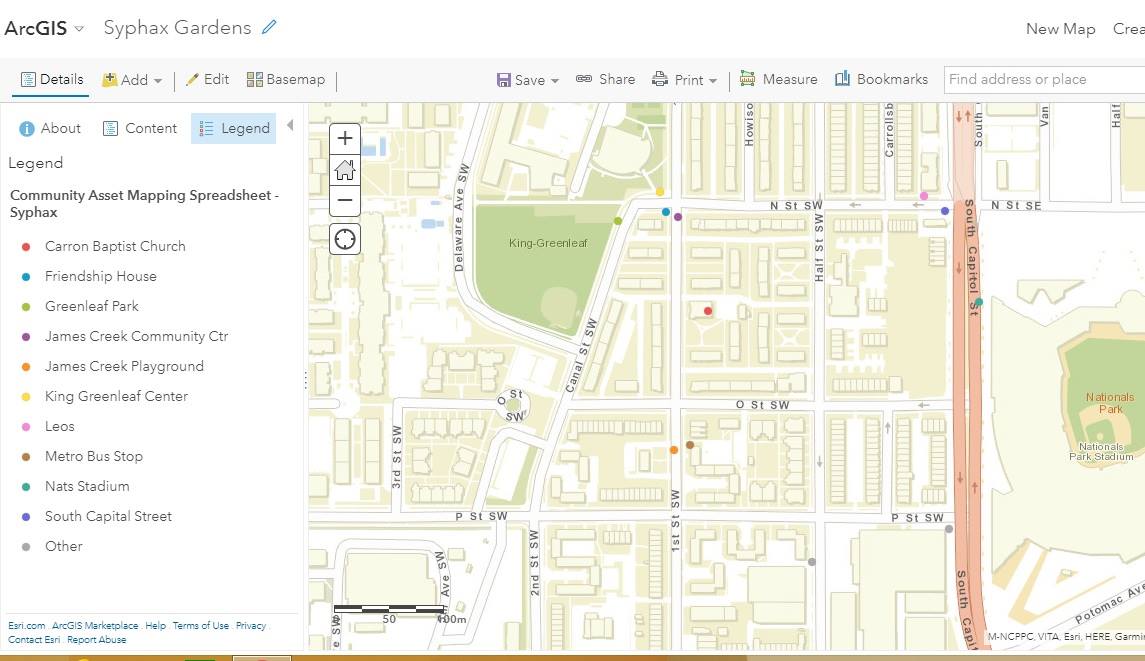This screenshot has height=661, width=1145.
Task: Open the Esri.com footer link
Action: pos(26,626)
